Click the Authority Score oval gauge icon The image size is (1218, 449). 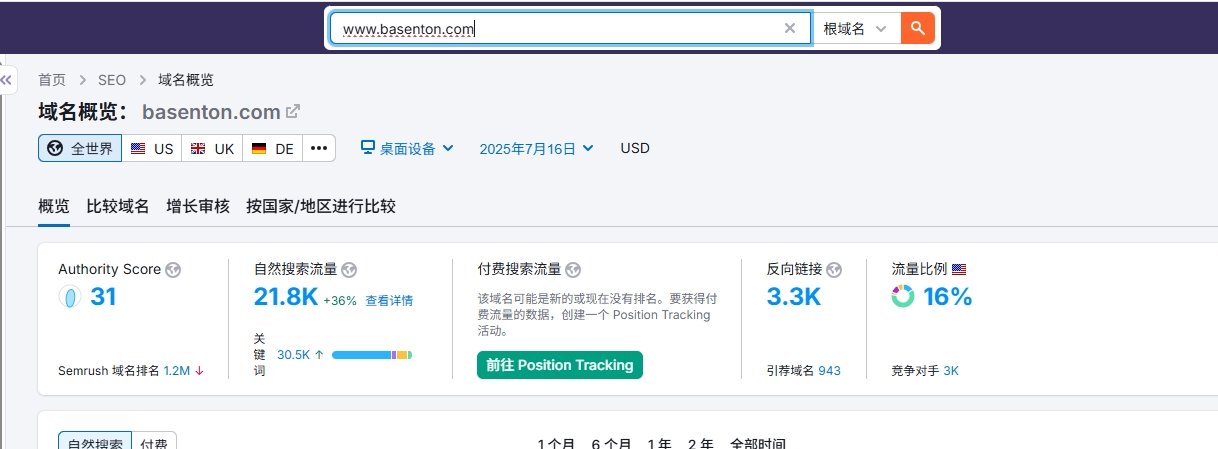point(69,297)
